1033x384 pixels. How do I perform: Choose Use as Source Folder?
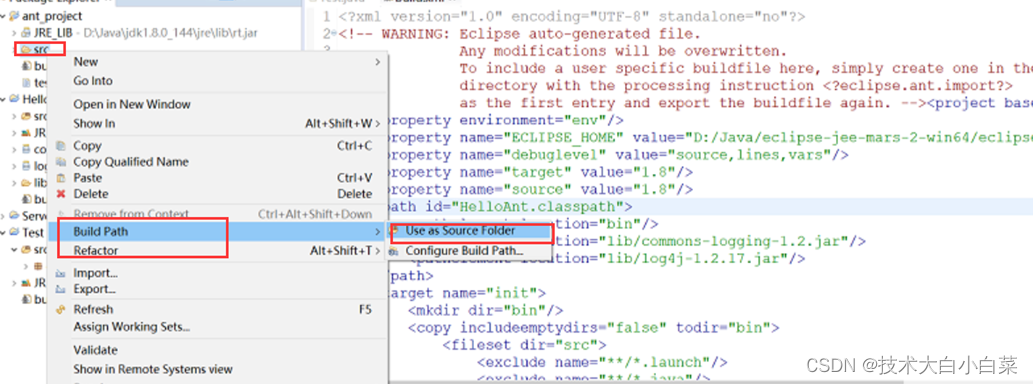click(460, 231)
